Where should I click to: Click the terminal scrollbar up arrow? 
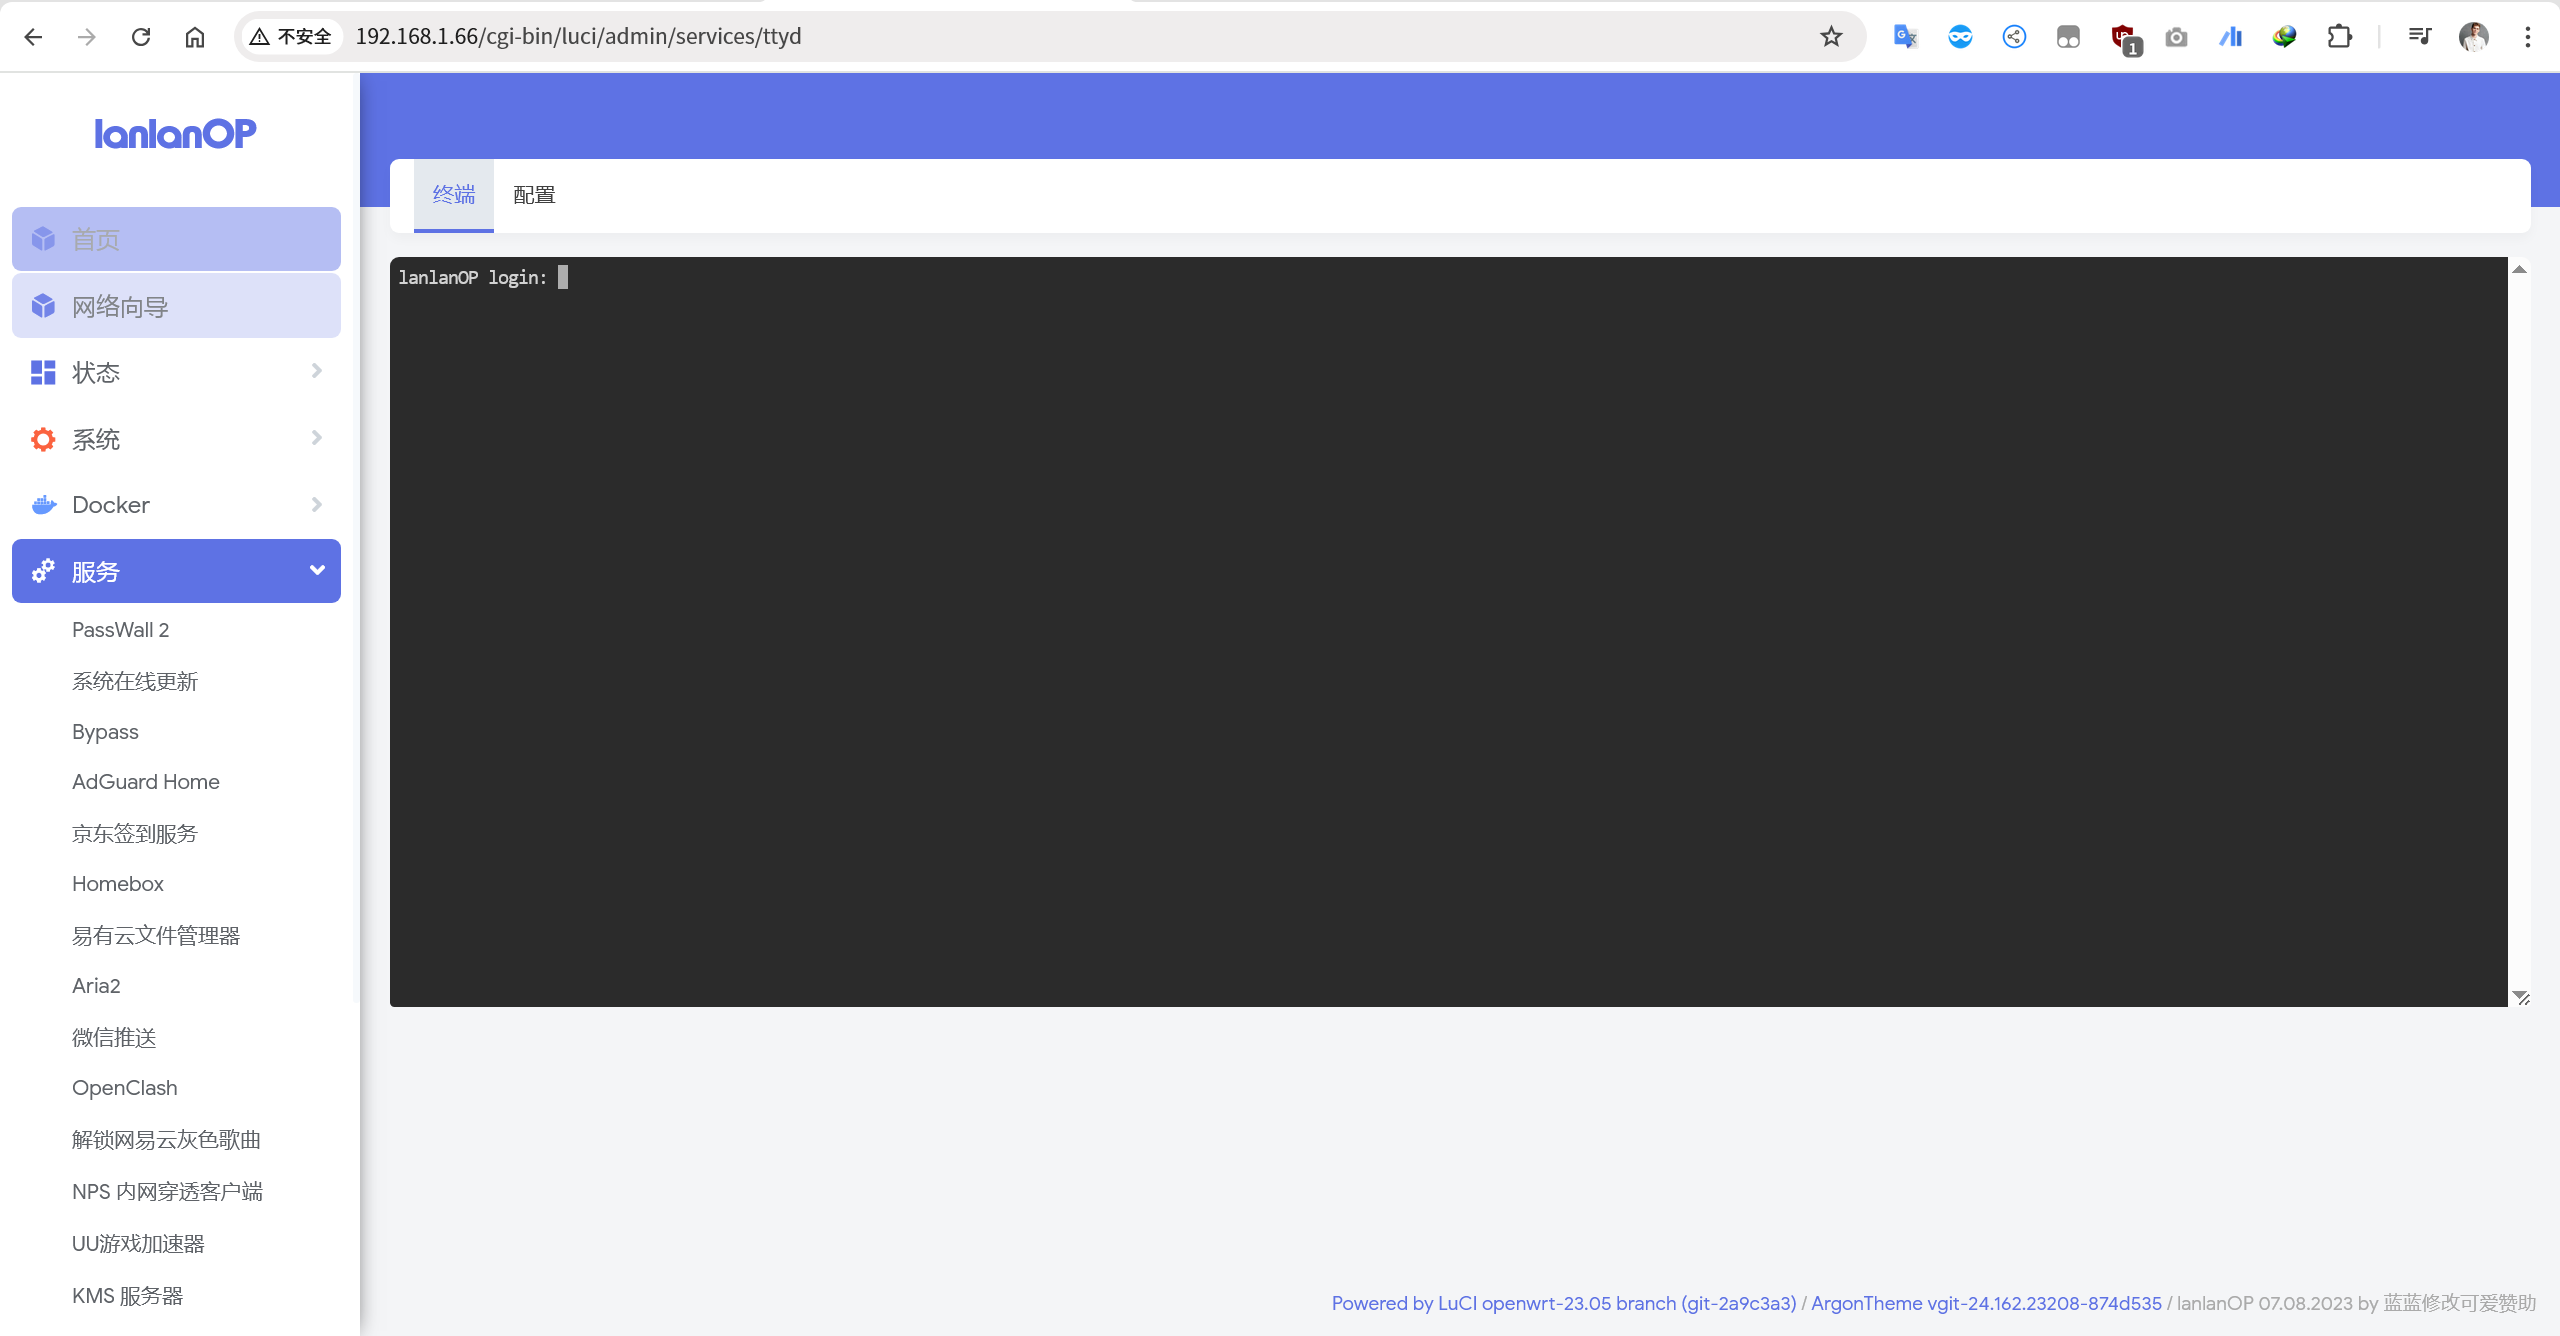click(x=2520, y=270)
